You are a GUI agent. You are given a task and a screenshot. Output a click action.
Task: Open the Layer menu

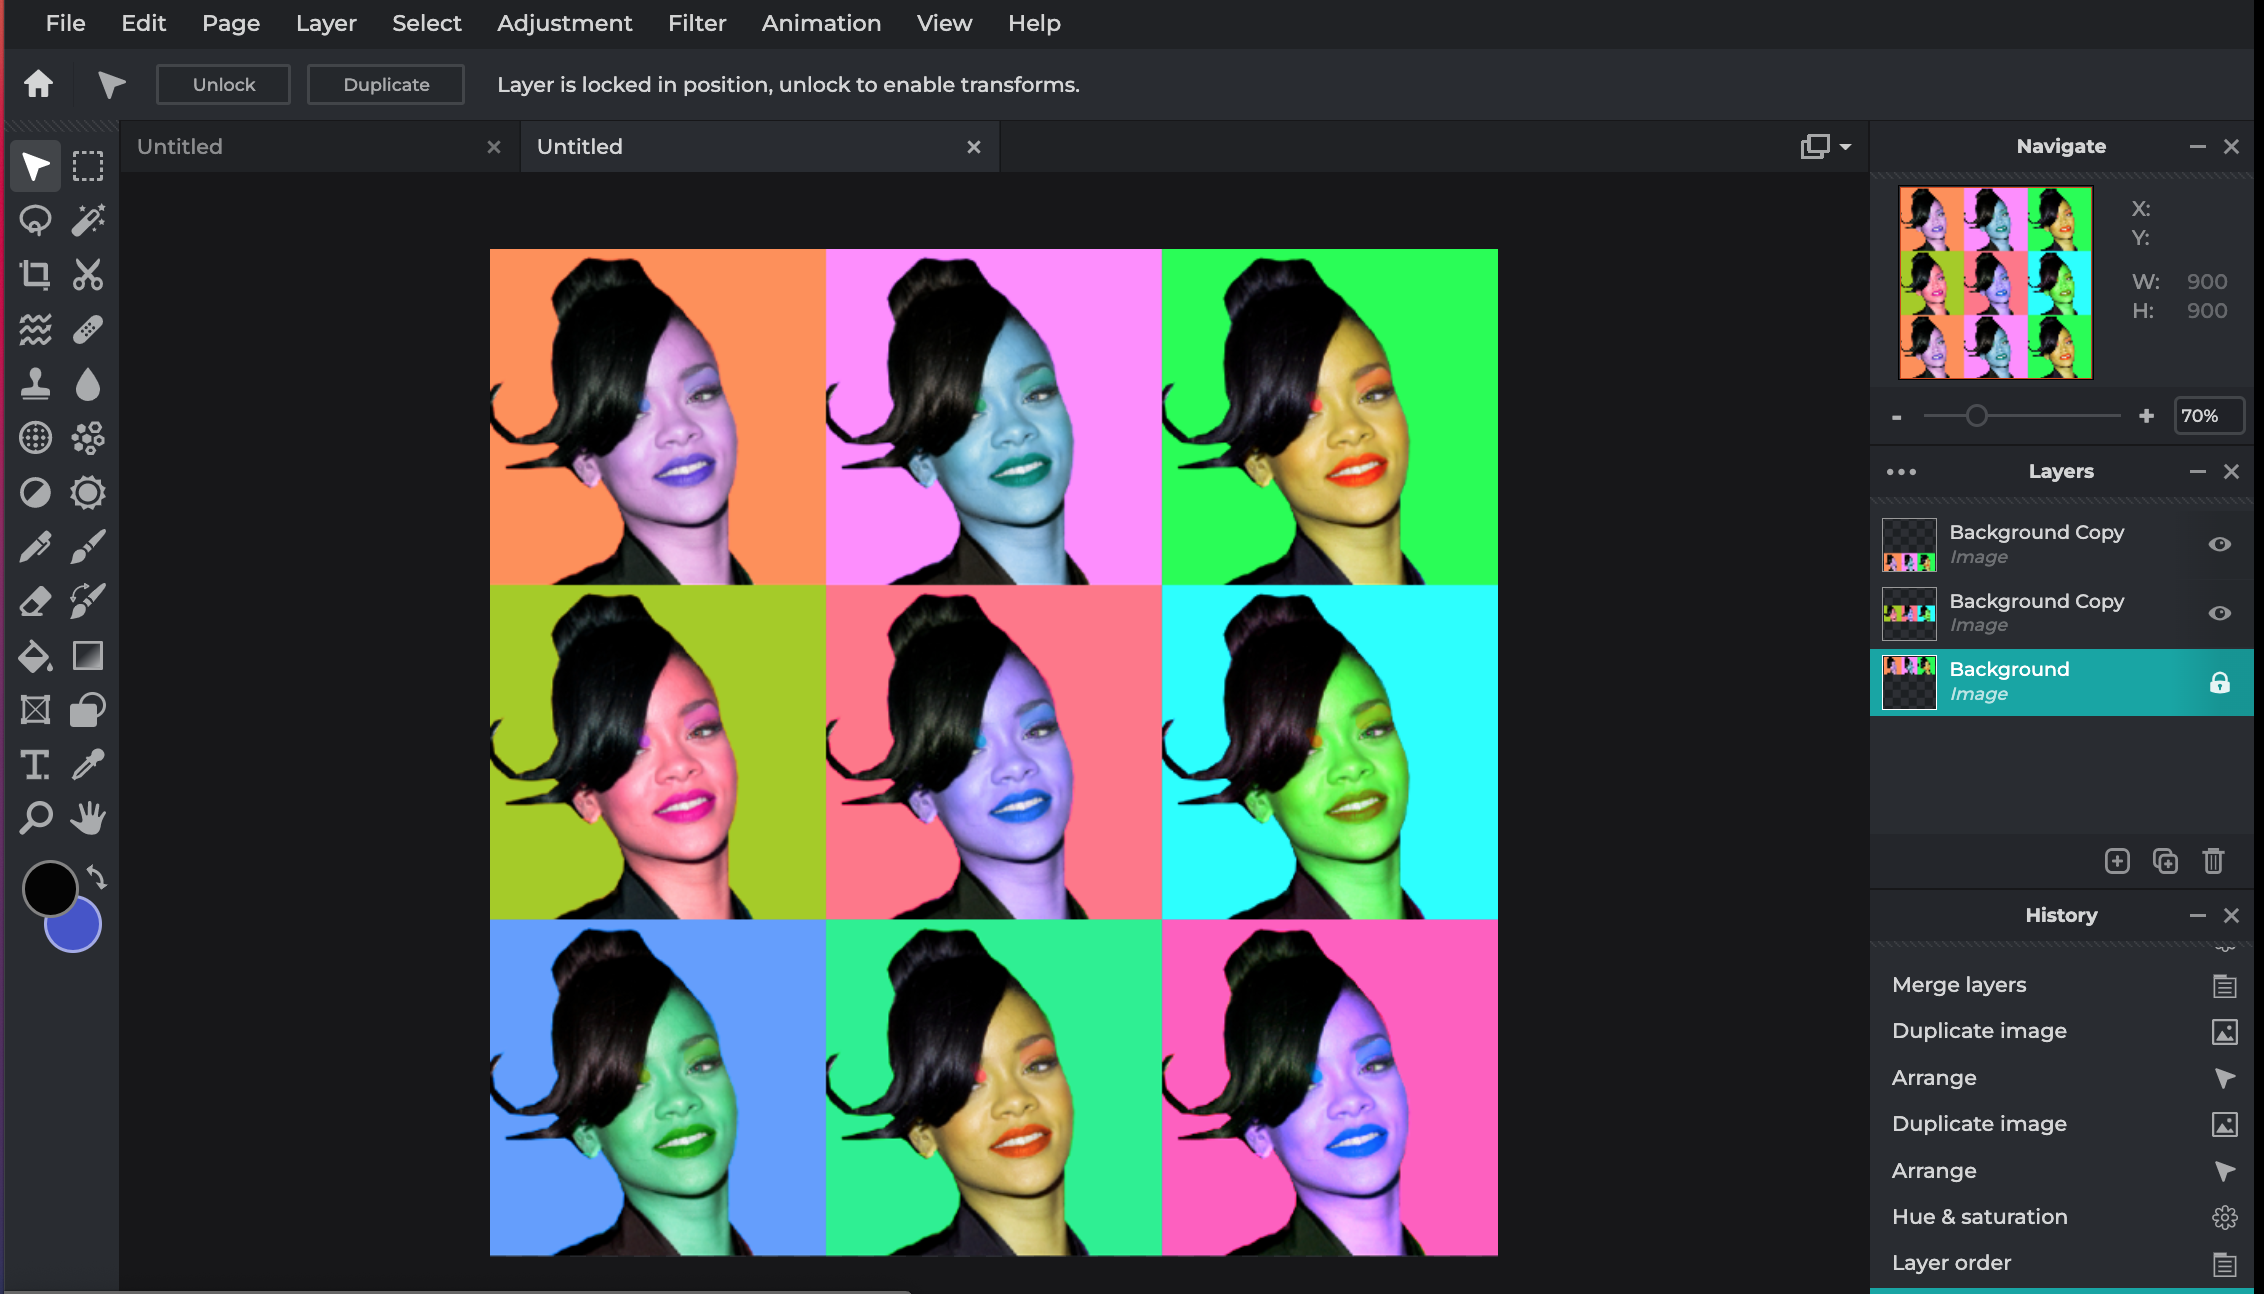coord(326,23)
